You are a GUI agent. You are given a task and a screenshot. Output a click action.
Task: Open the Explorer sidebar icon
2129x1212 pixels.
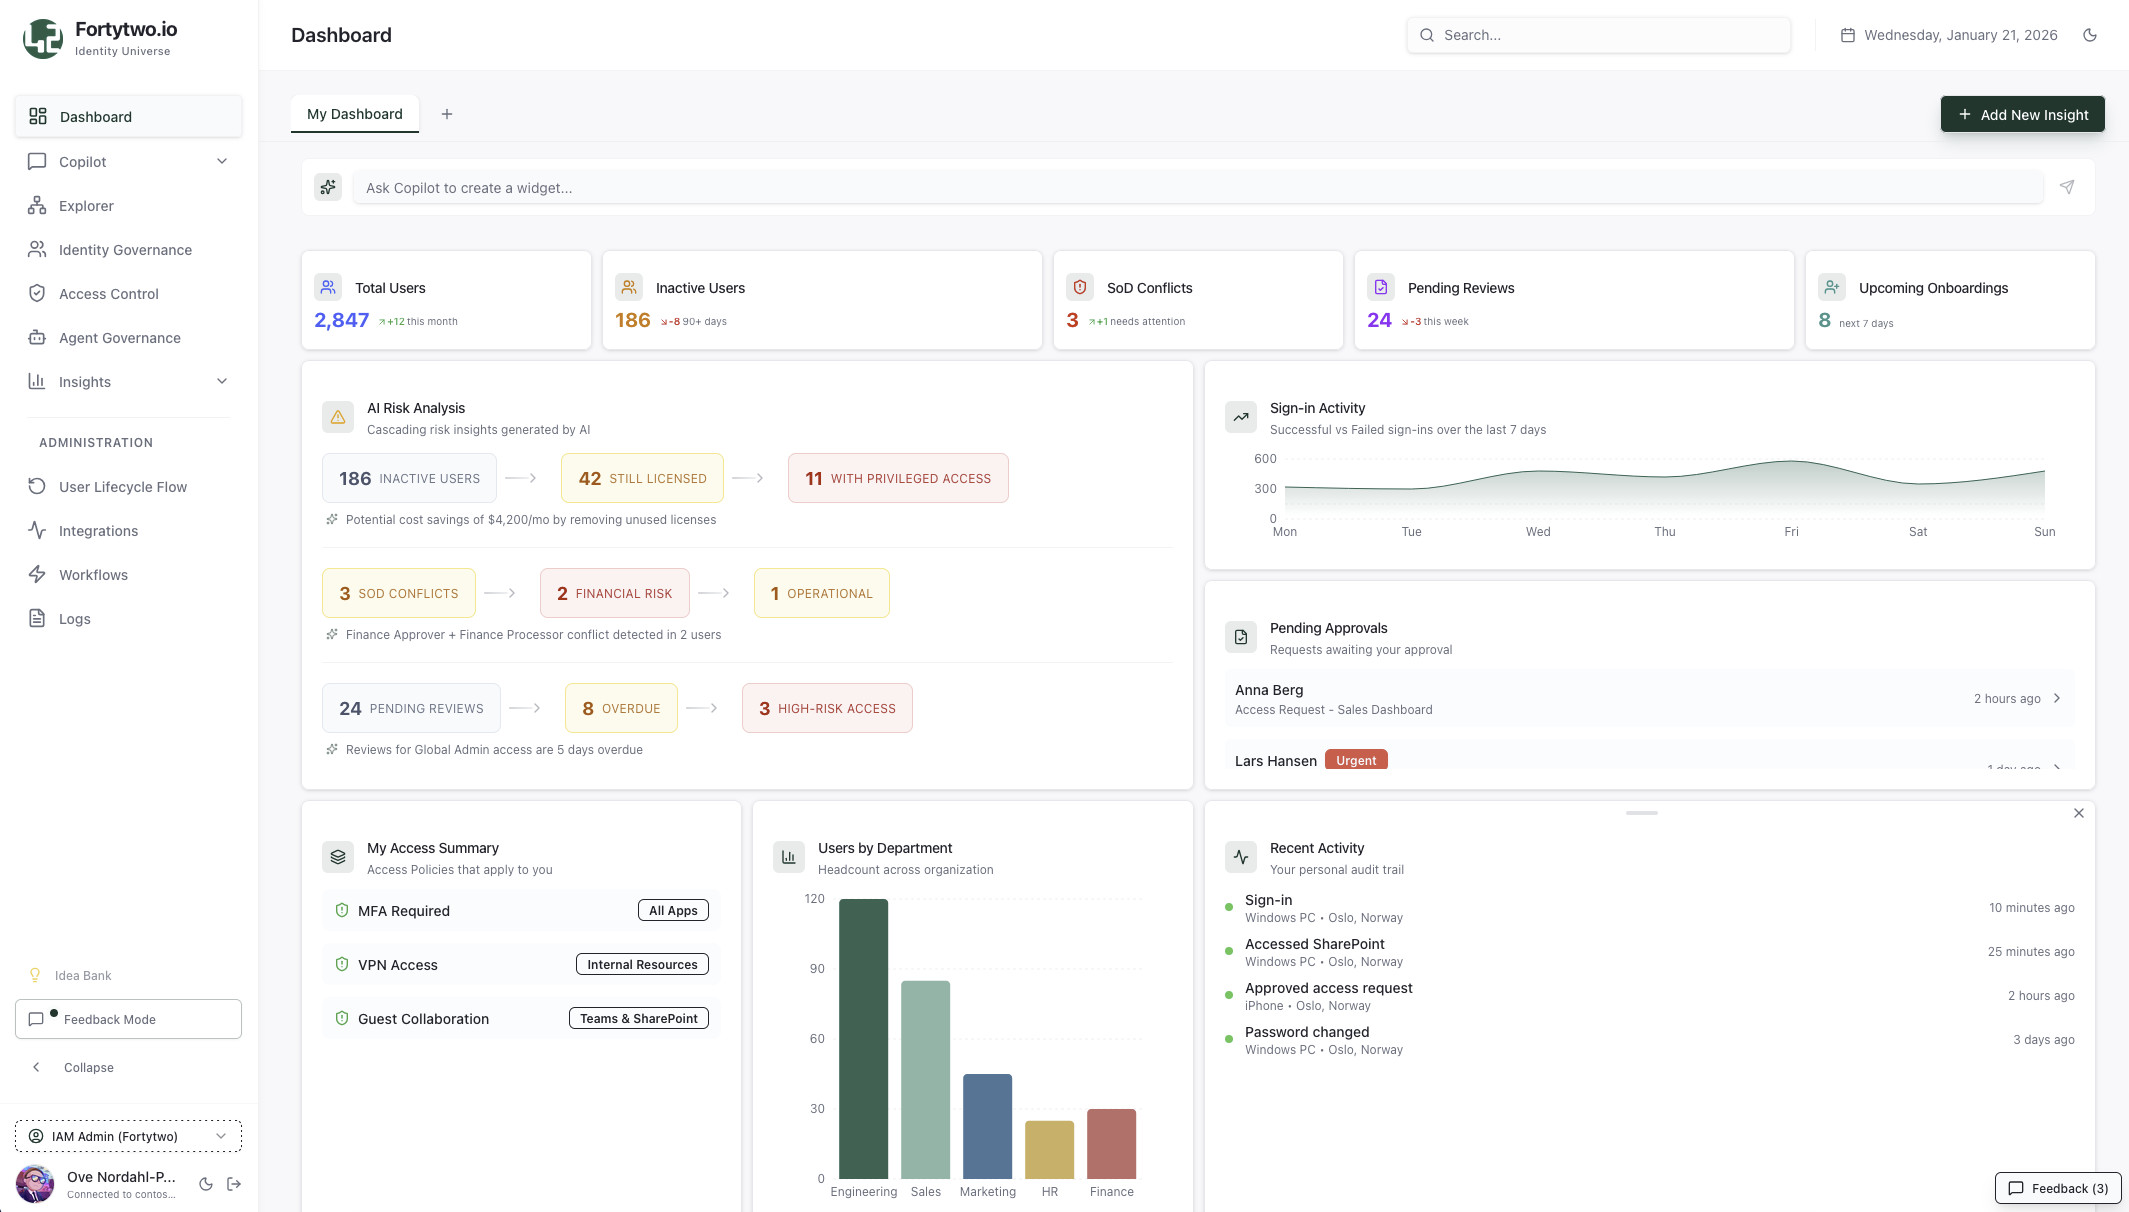coord(37,206)
